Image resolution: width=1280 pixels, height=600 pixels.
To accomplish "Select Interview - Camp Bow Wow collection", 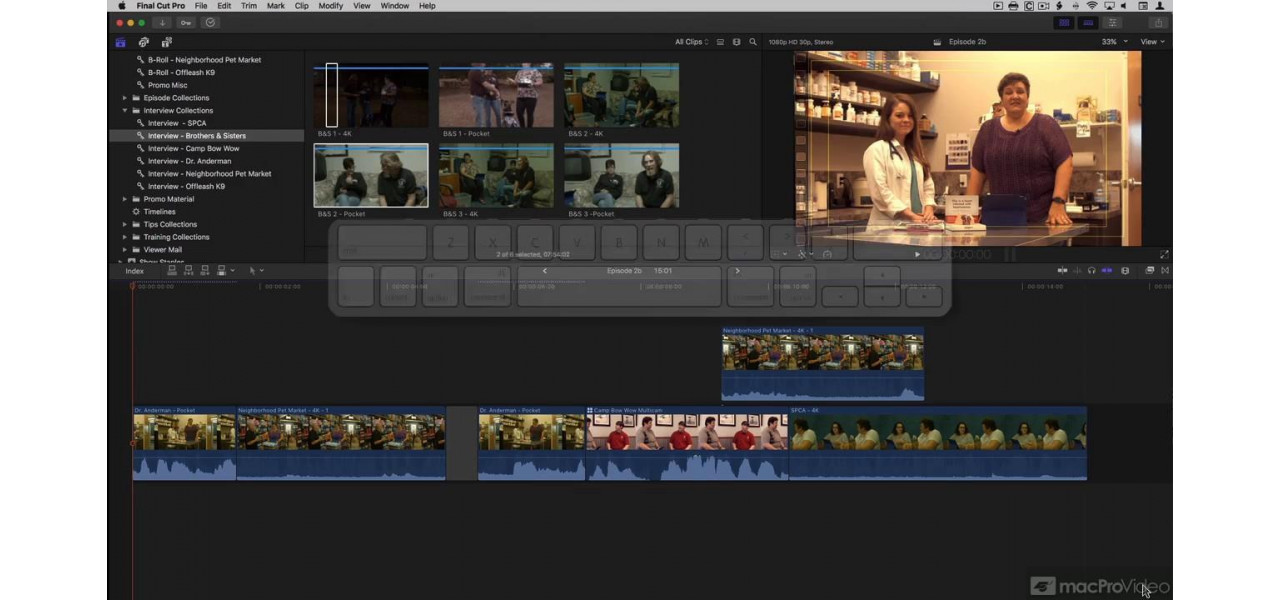I will pos(193,148).
